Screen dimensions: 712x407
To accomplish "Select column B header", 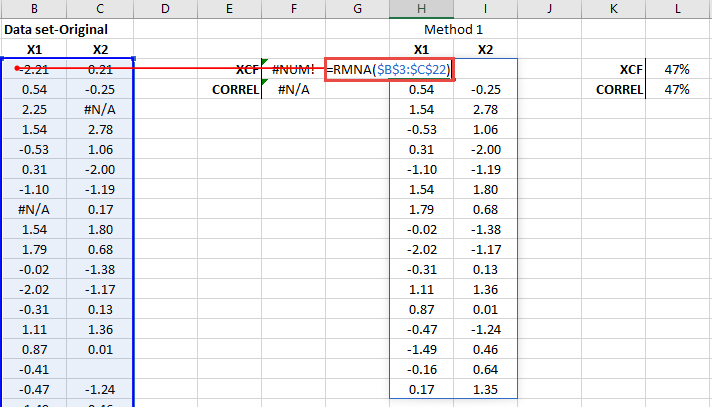I will pos(35,9).
